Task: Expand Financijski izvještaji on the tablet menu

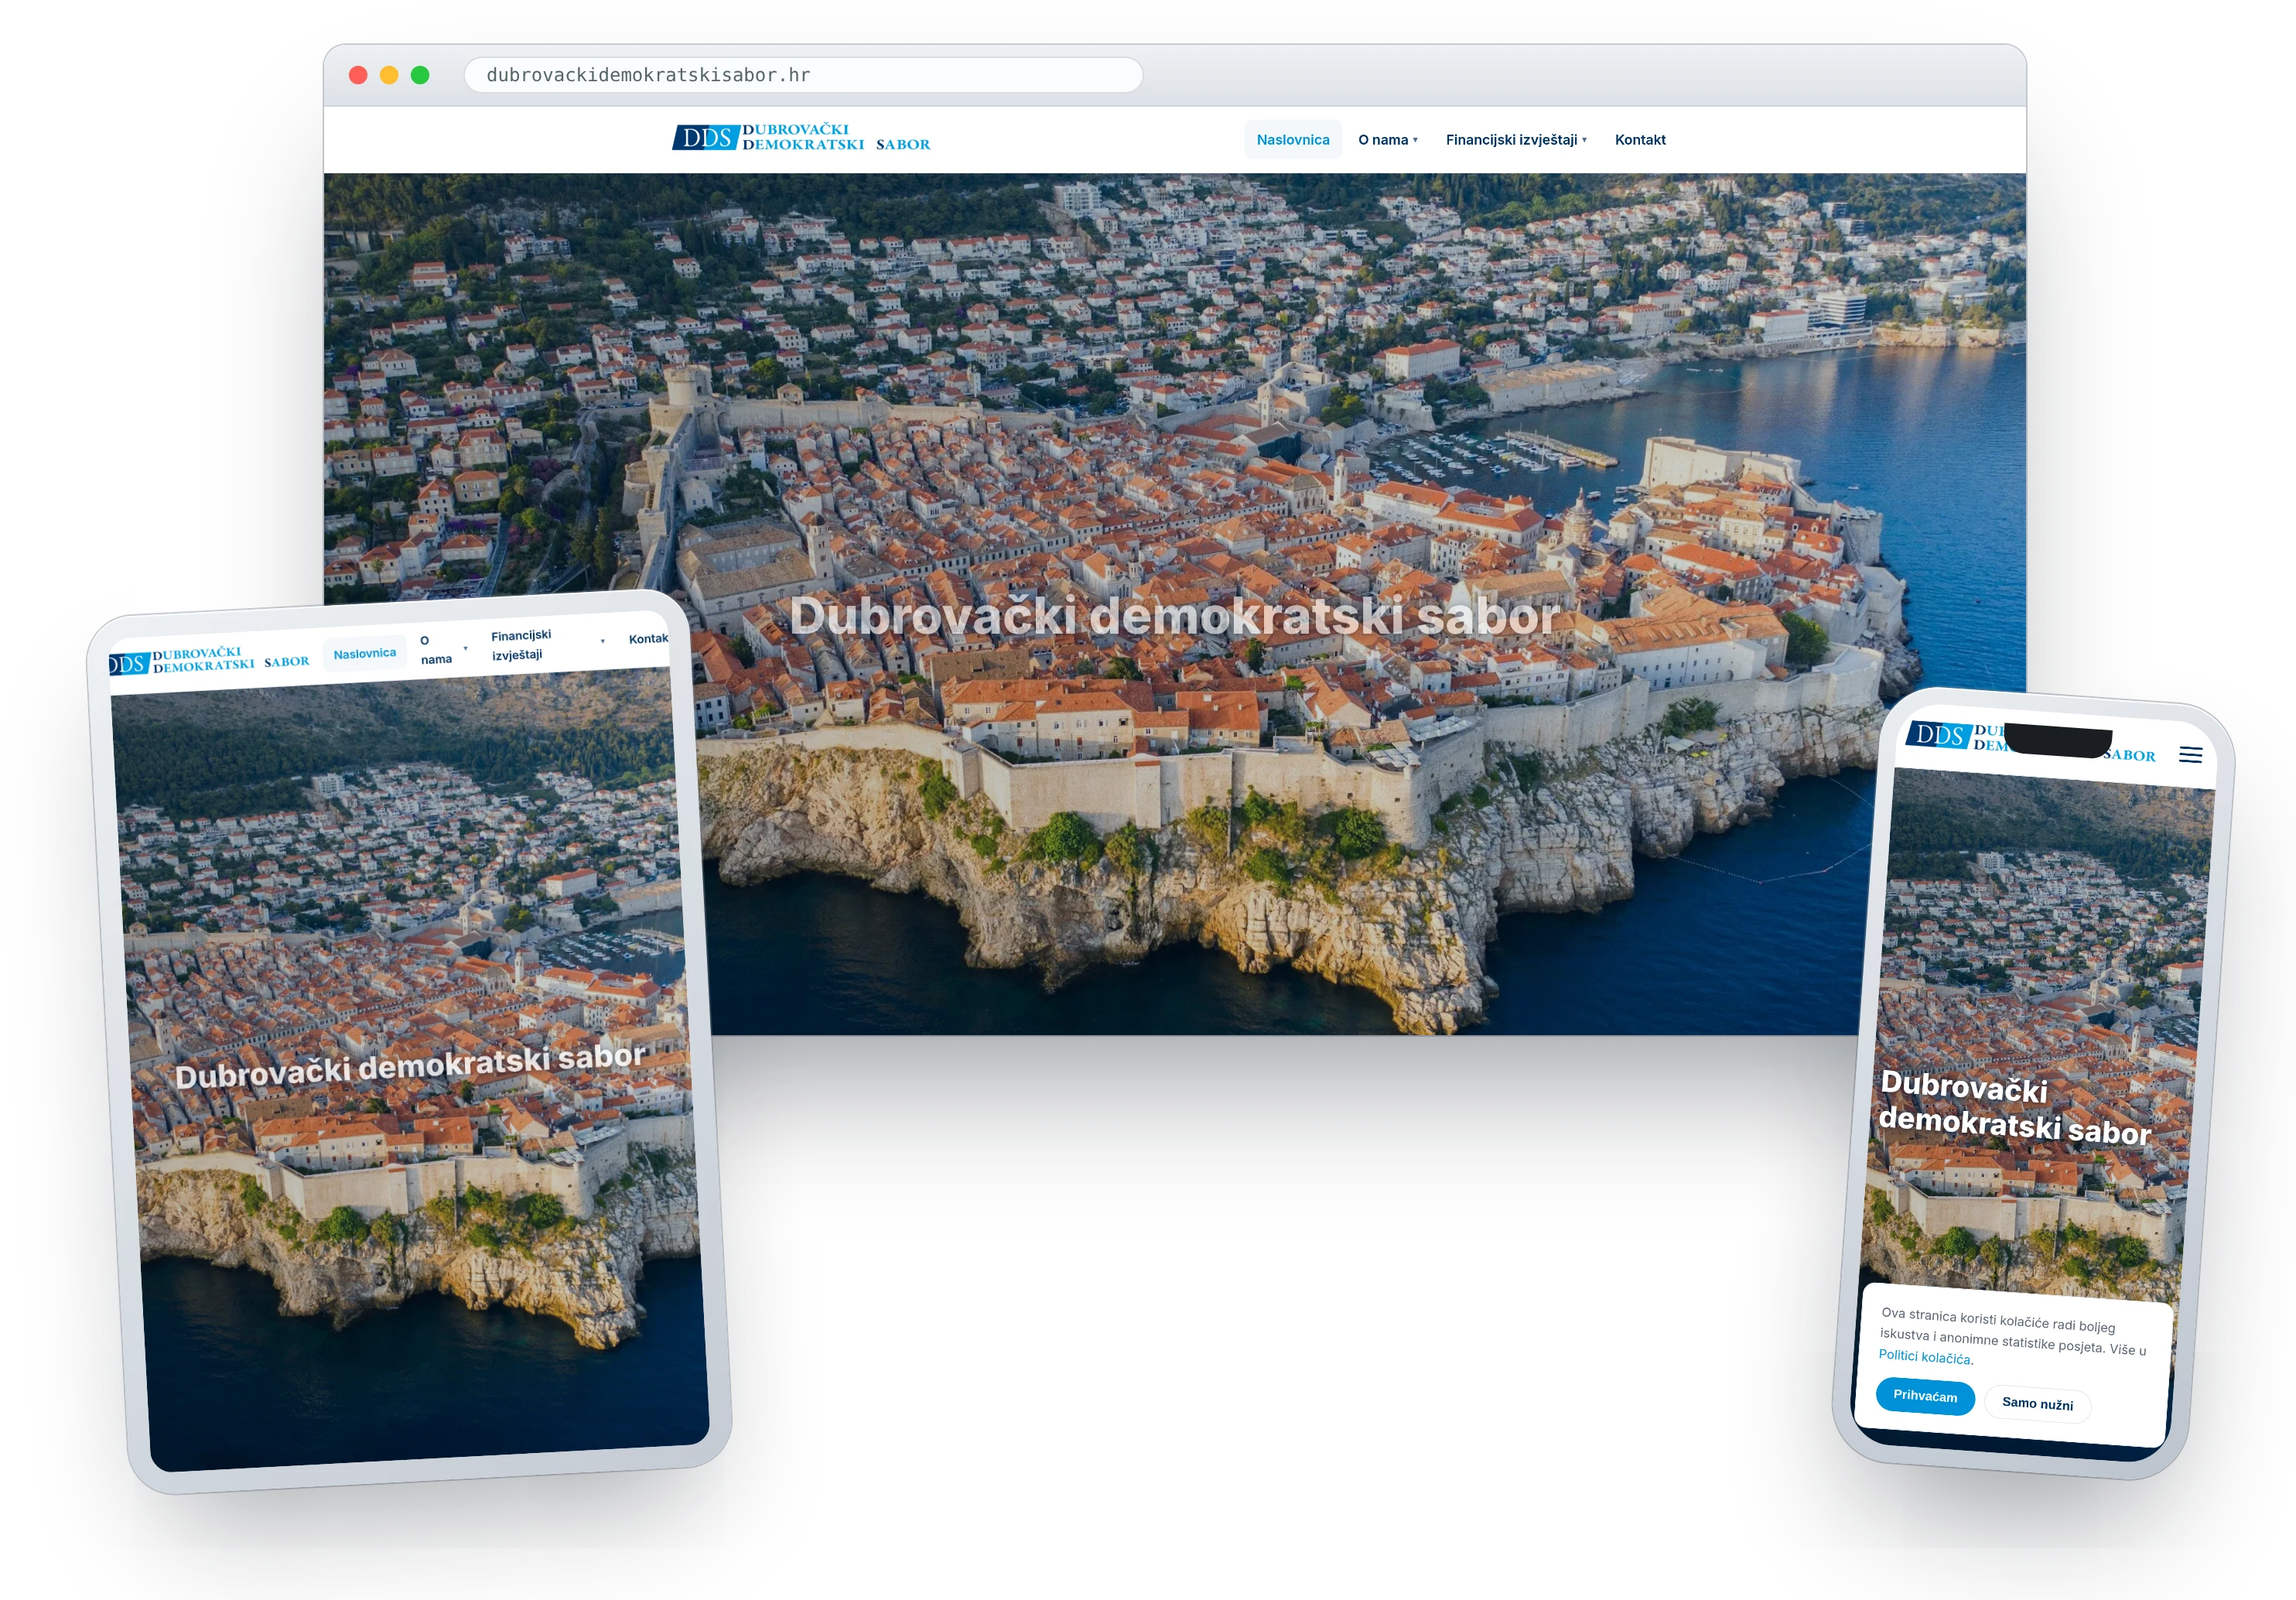Action: (x=546, y=644)
